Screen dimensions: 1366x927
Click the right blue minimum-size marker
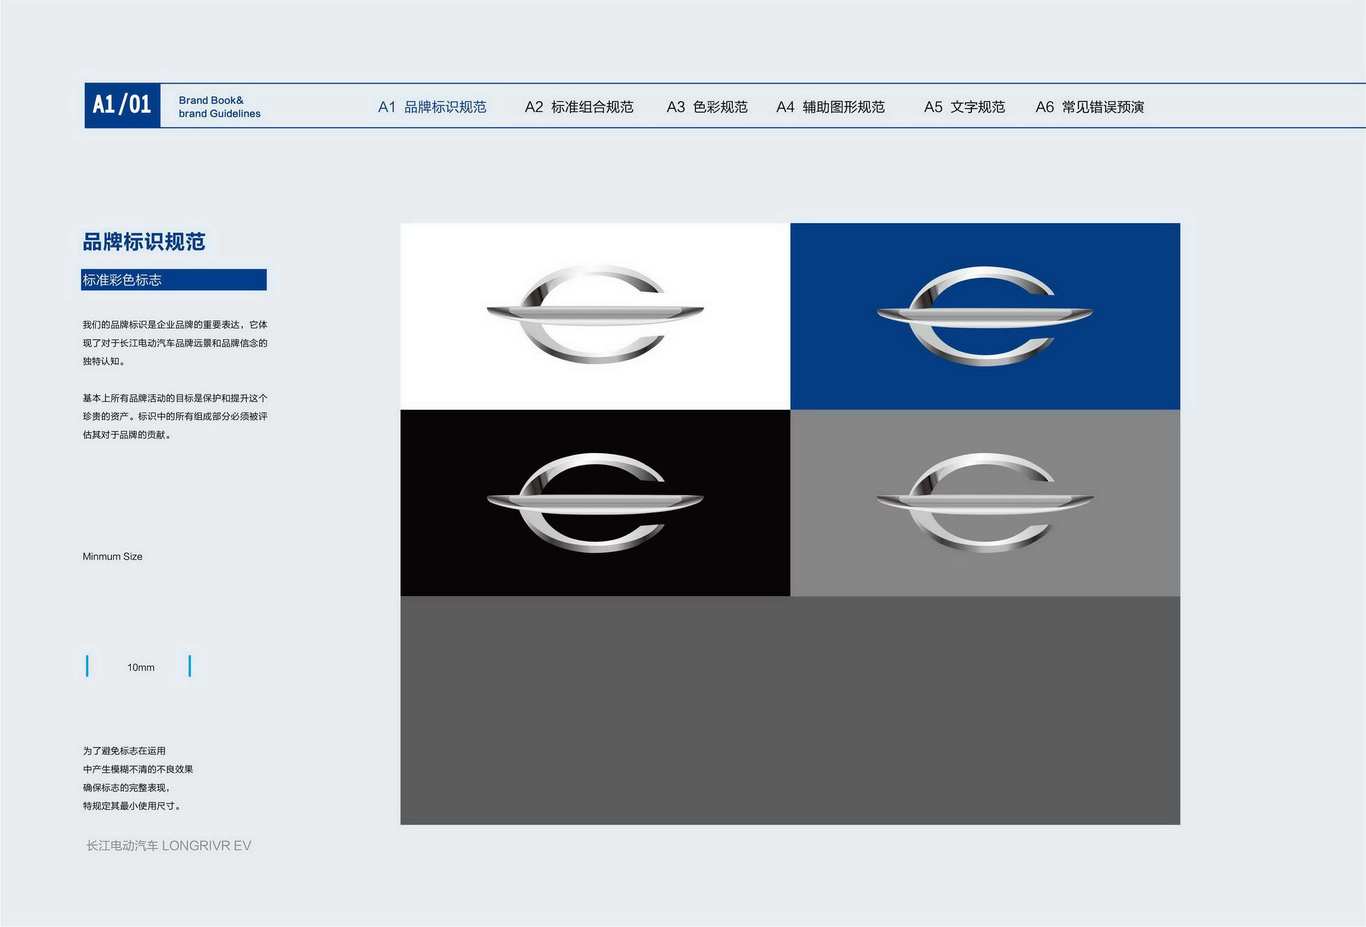[x=190, y=666]
